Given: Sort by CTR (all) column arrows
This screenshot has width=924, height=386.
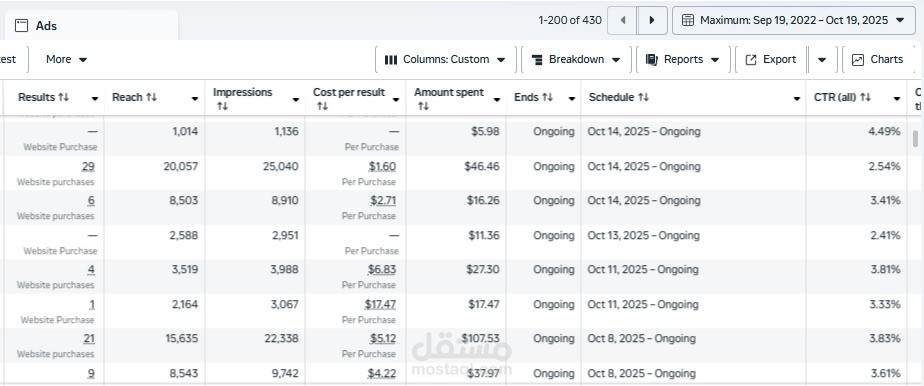Looking at the screenshot, I should (865, 97).
